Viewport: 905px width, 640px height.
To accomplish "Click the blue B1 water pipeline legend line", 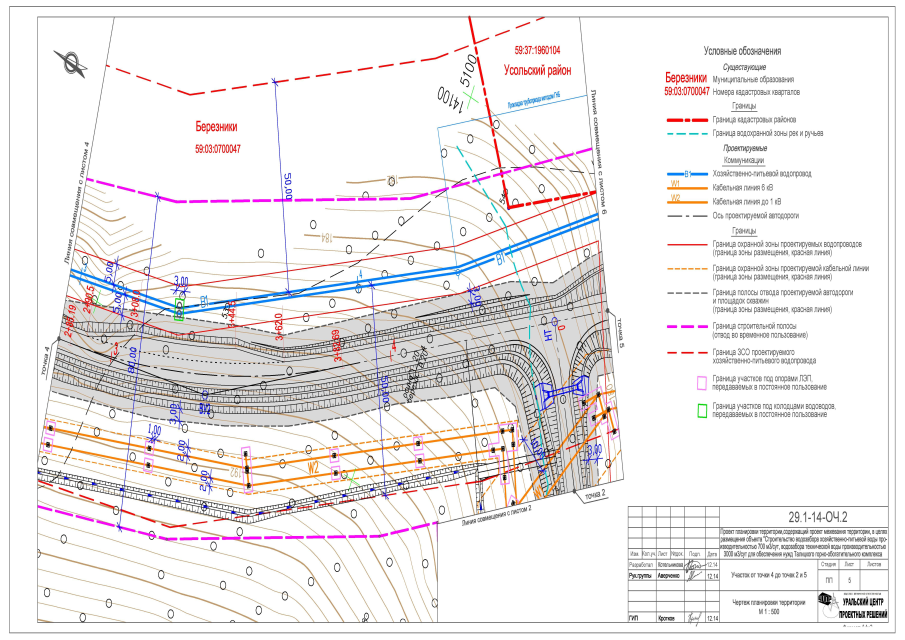I will pyautogui.click(x=687, y=172).
